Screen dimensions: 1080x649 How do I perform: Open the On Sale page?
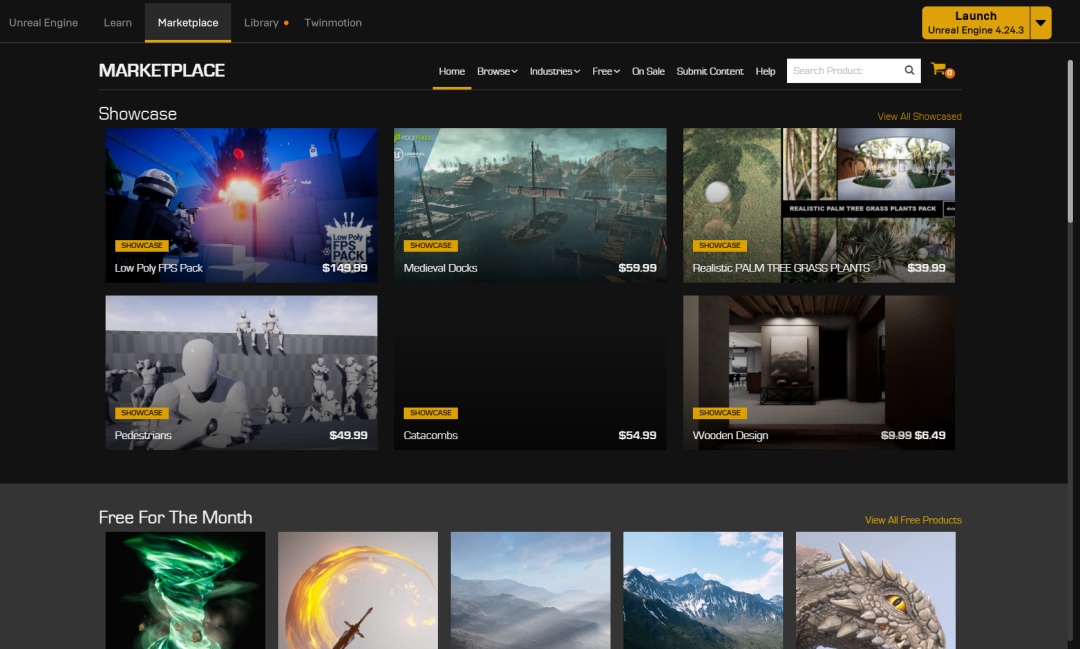point(648,71)
